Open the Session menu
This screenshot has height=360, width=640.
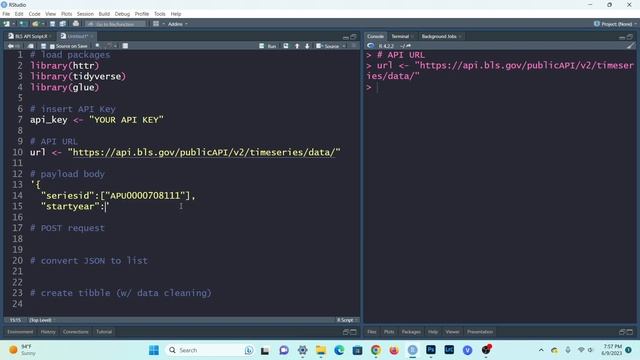pyautogui.click(x=85, y=14)
